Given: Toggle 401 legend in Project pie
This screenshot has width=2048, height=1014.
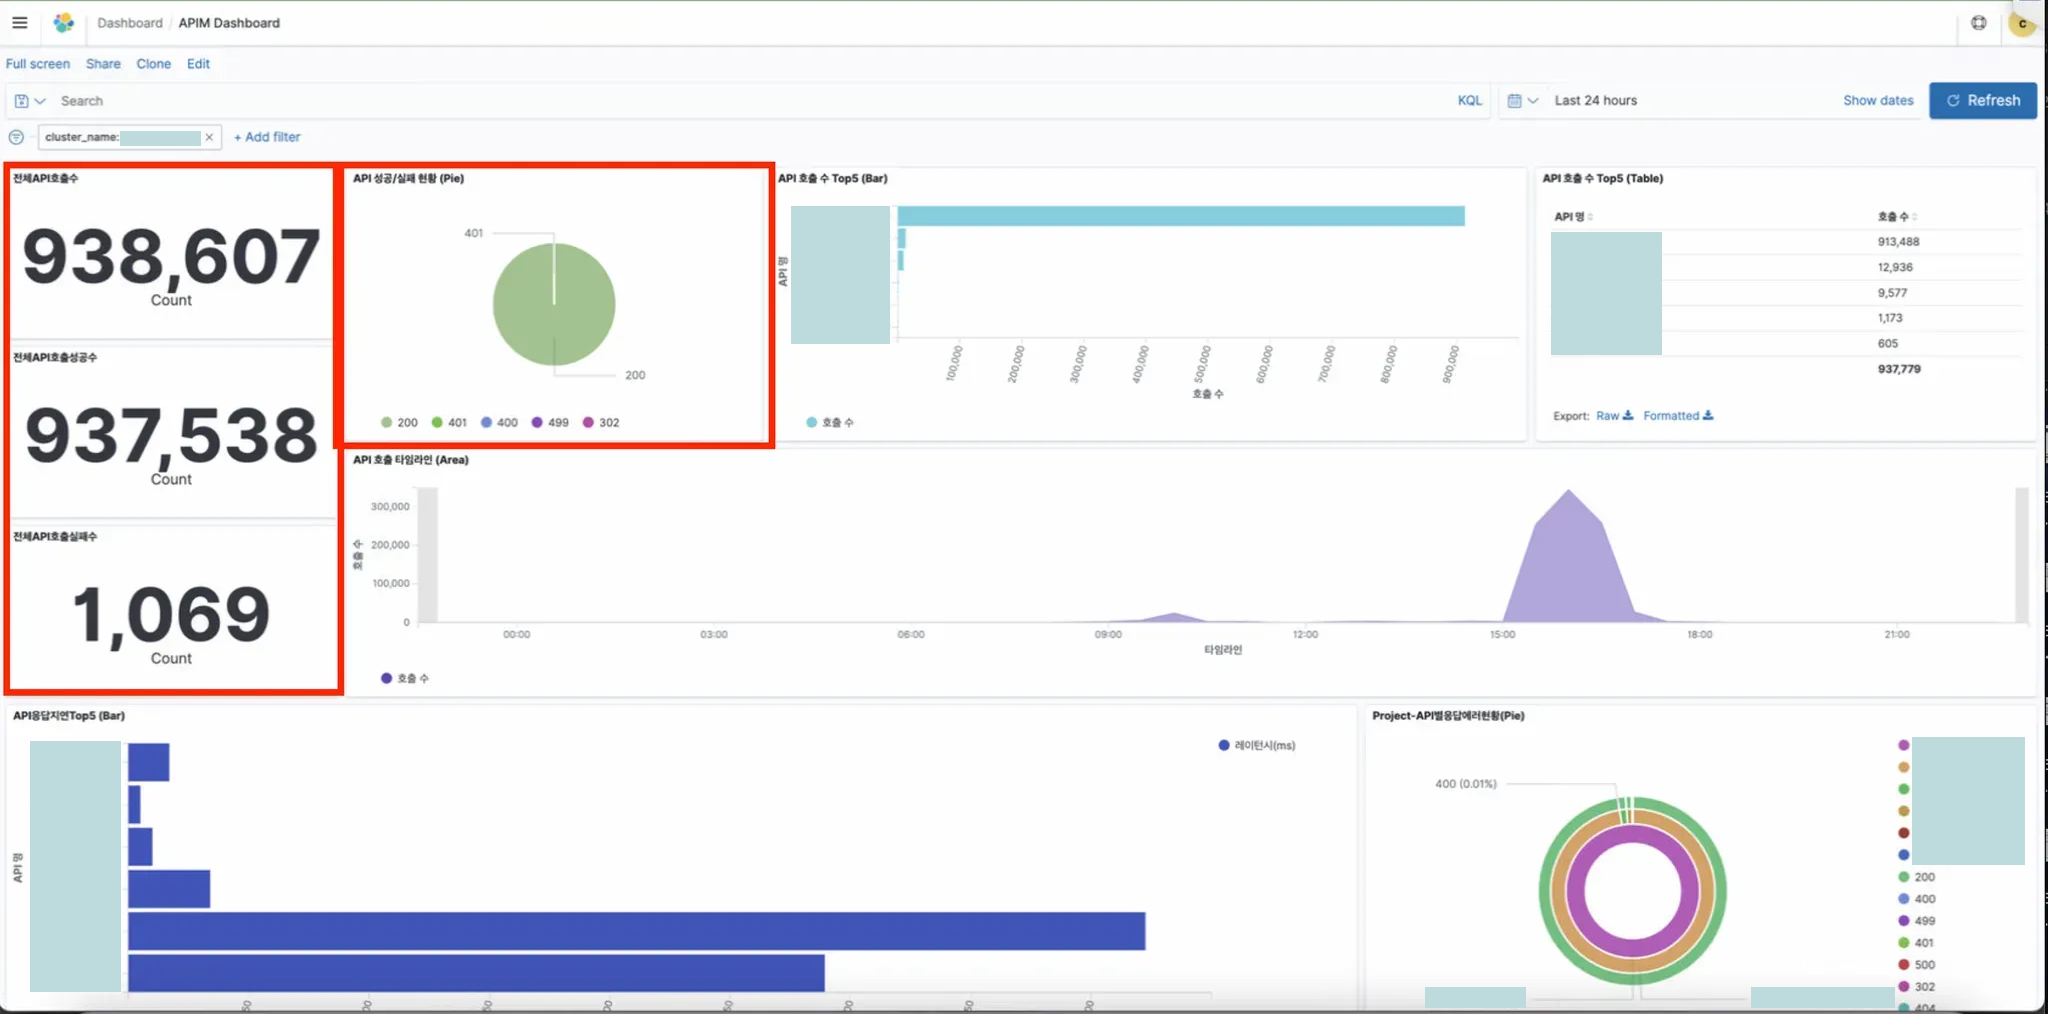Looking at the screenshot, I should tap(1916, 943).
